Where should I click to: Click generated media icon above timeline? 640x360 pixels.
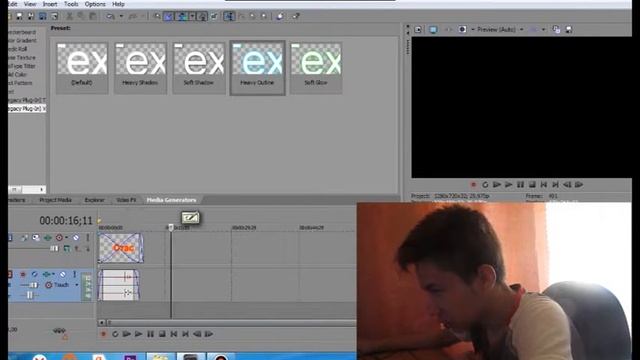[x=190, y=217]
